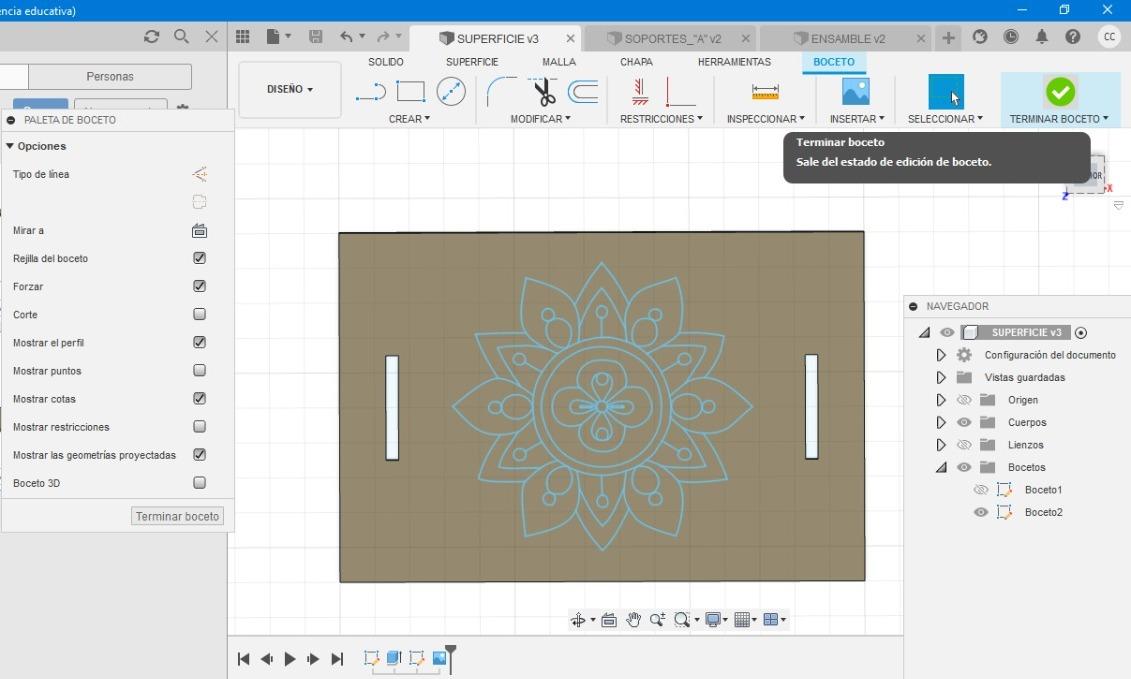Click the Mirar a look-at icon
The width and height of the screenshot is (1131, 679).
click(200, 231)
